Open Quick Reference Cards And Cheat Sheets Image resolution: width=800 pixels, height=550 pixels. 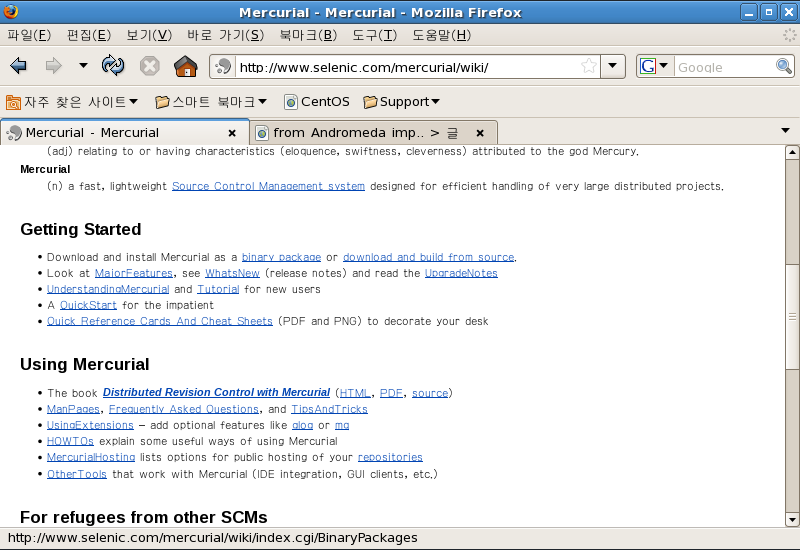coord(160,321)
